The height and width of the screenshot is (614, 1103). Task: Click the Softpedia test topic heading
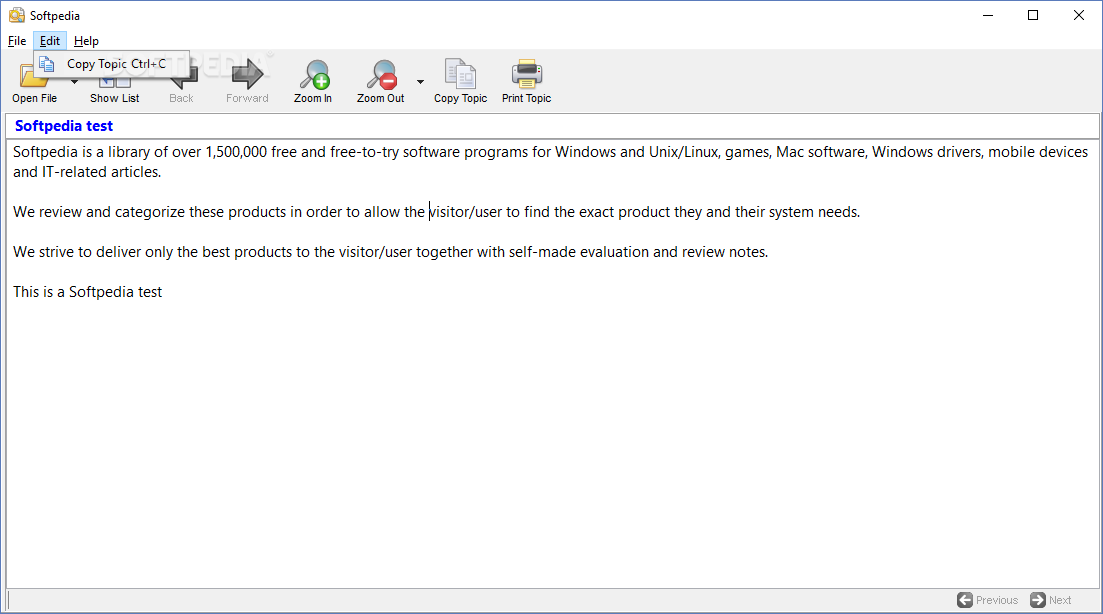[64, 126]
